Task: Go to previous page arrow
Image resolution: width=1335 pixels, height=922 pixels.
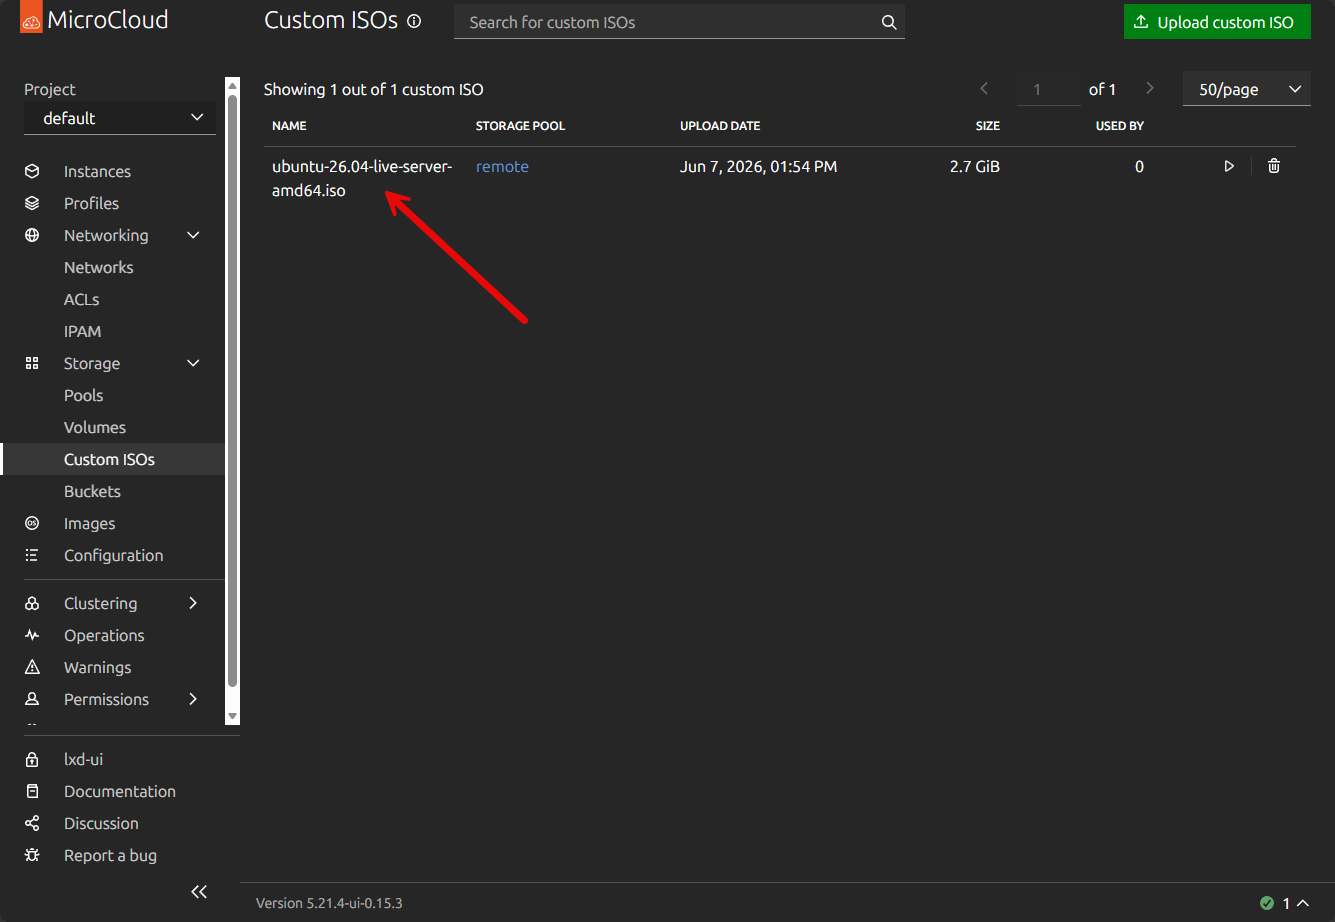Action: click(984, 88)
